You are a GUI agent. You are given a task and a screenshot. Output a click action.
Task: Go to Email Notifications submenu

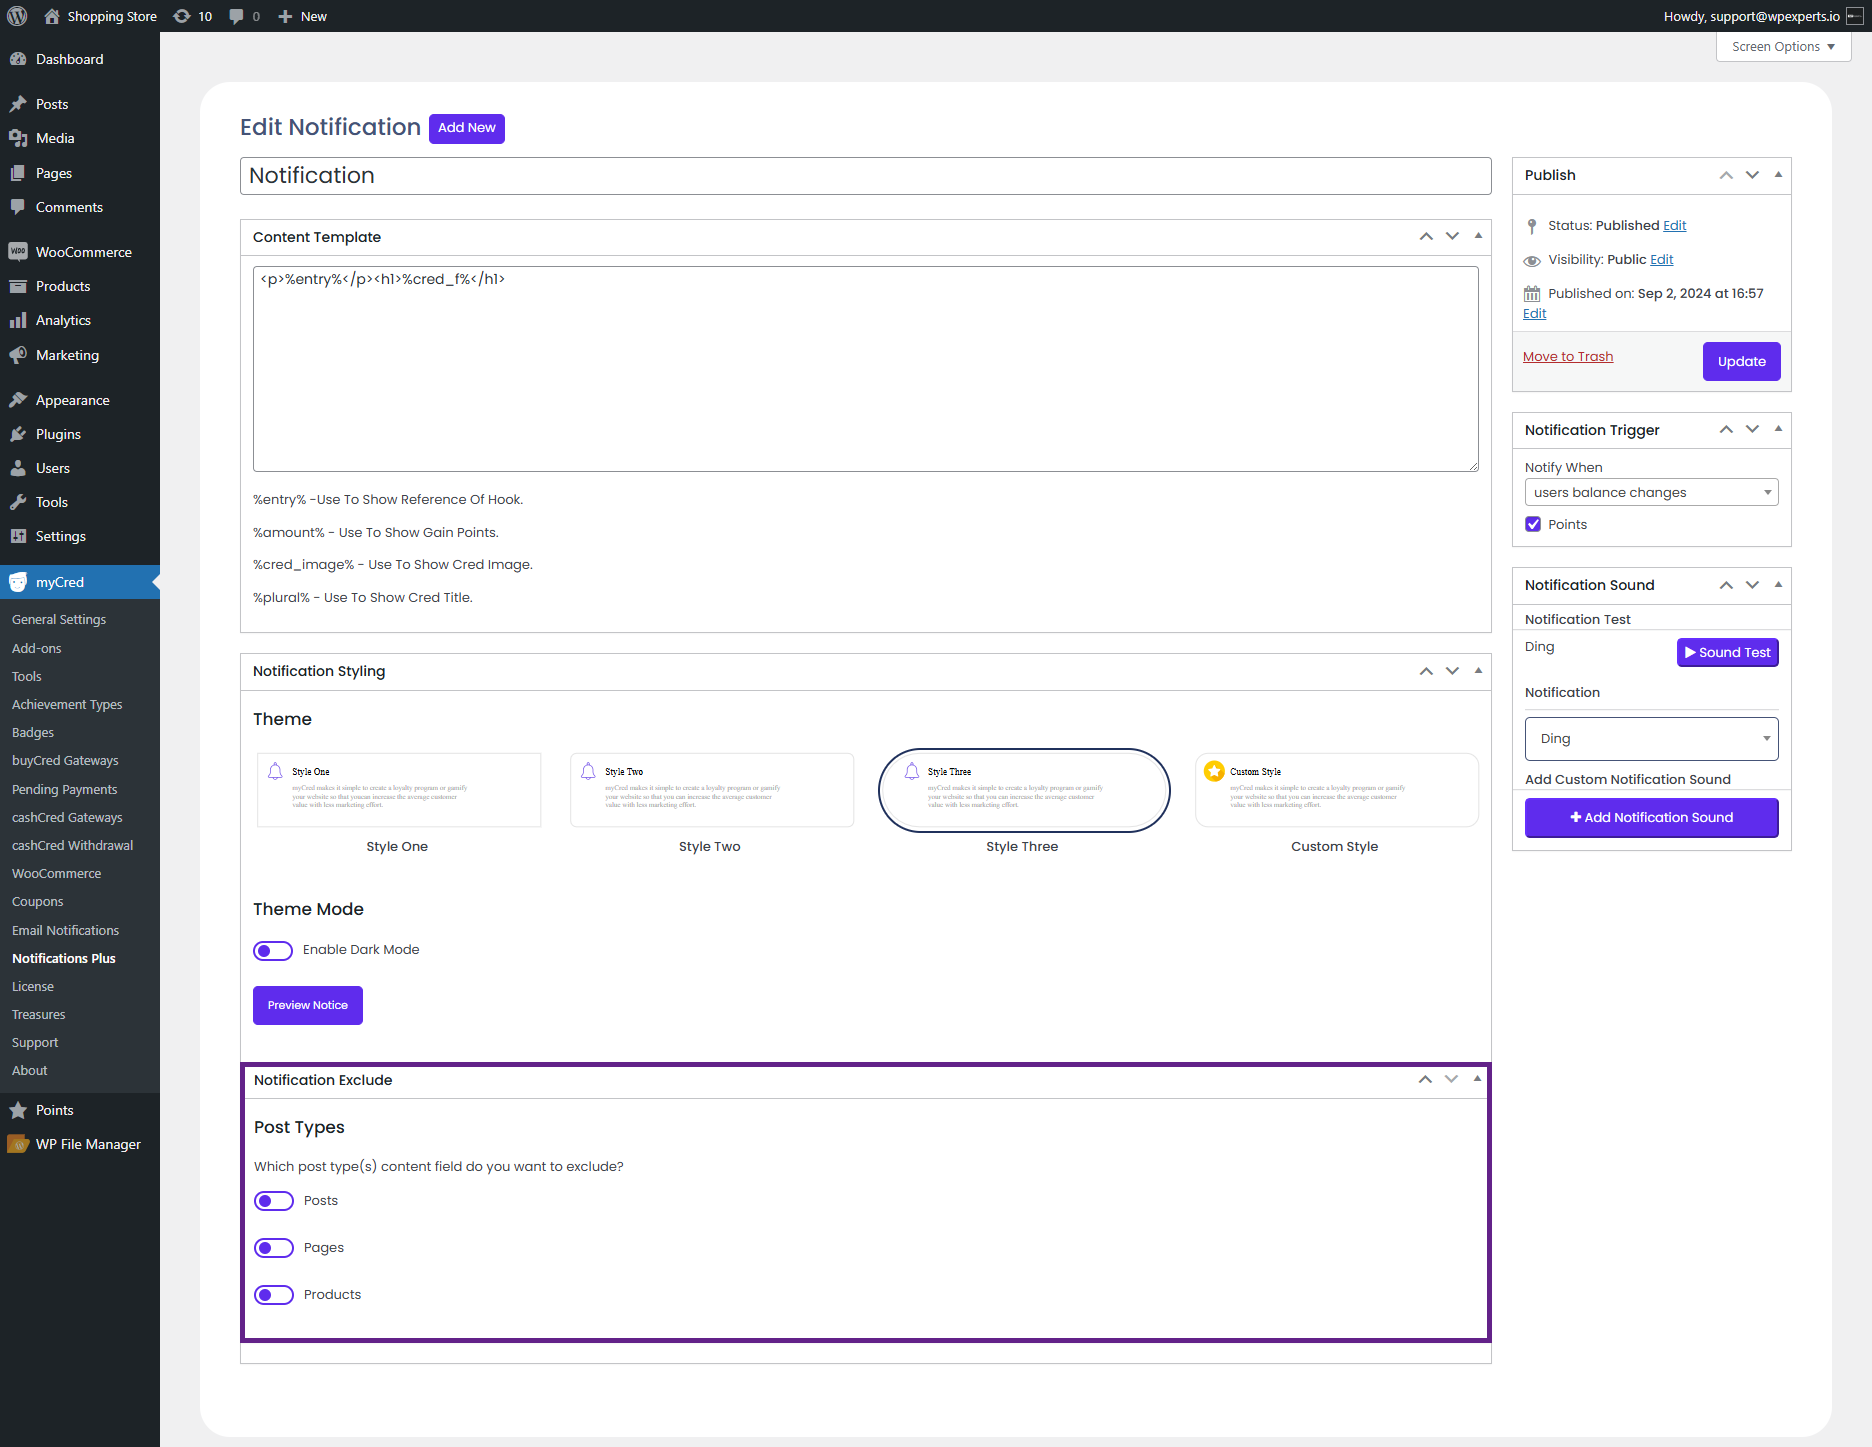[65, 930]
